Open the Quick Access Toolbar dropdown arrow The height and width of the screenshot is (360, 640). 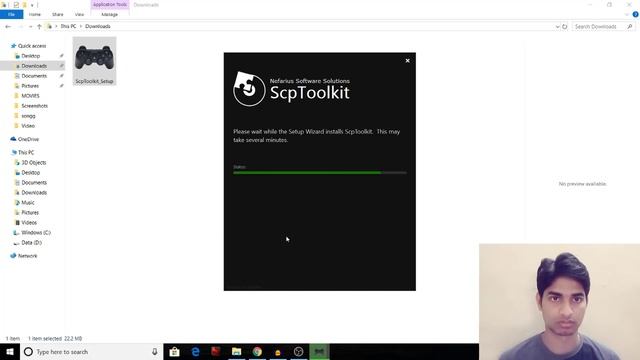32,5
